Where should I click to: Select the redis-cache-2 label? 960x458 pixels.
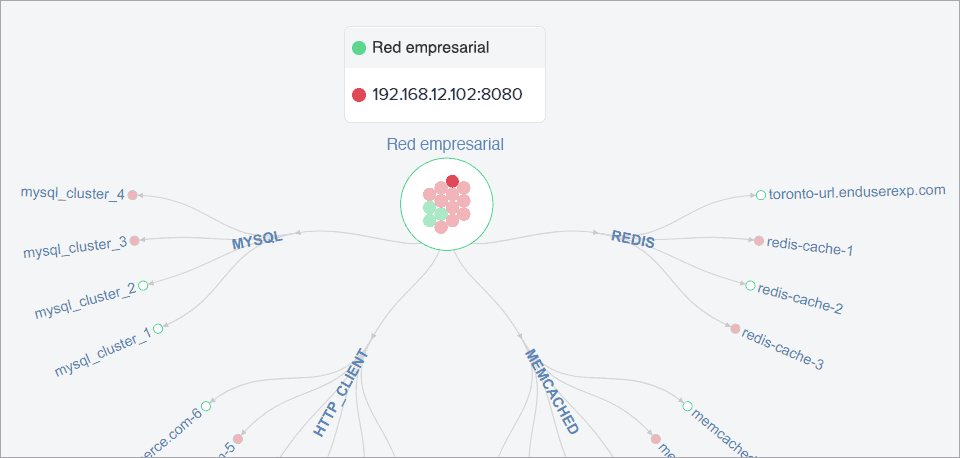(800, 299)
